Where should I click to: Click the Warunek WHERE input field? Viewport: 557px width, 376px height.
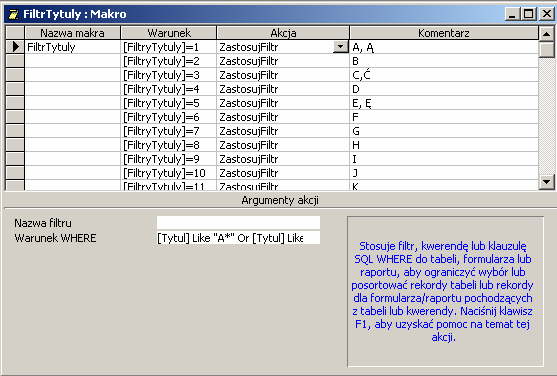click(238, 238)
